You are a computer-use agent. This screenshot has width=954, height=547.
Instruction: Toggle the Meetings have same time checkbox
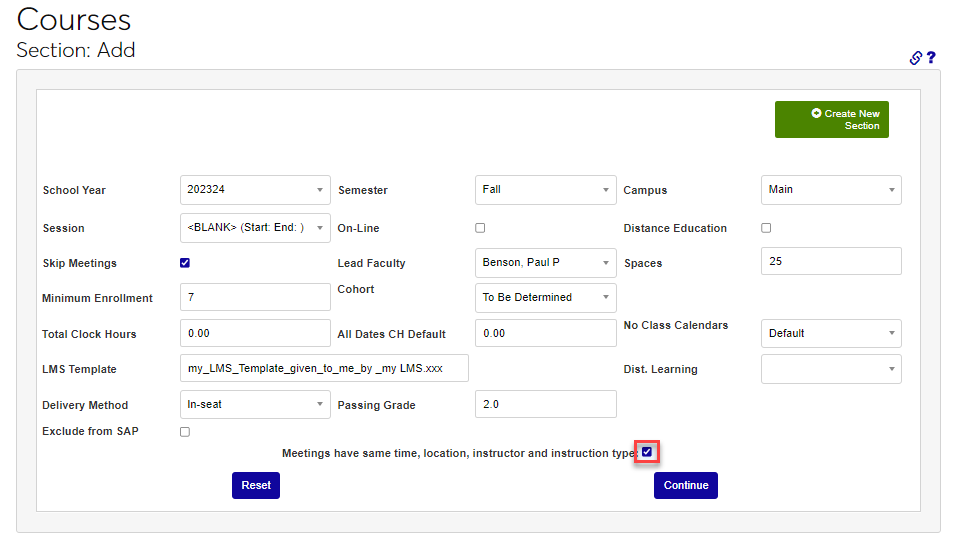(x=648, y=452)
